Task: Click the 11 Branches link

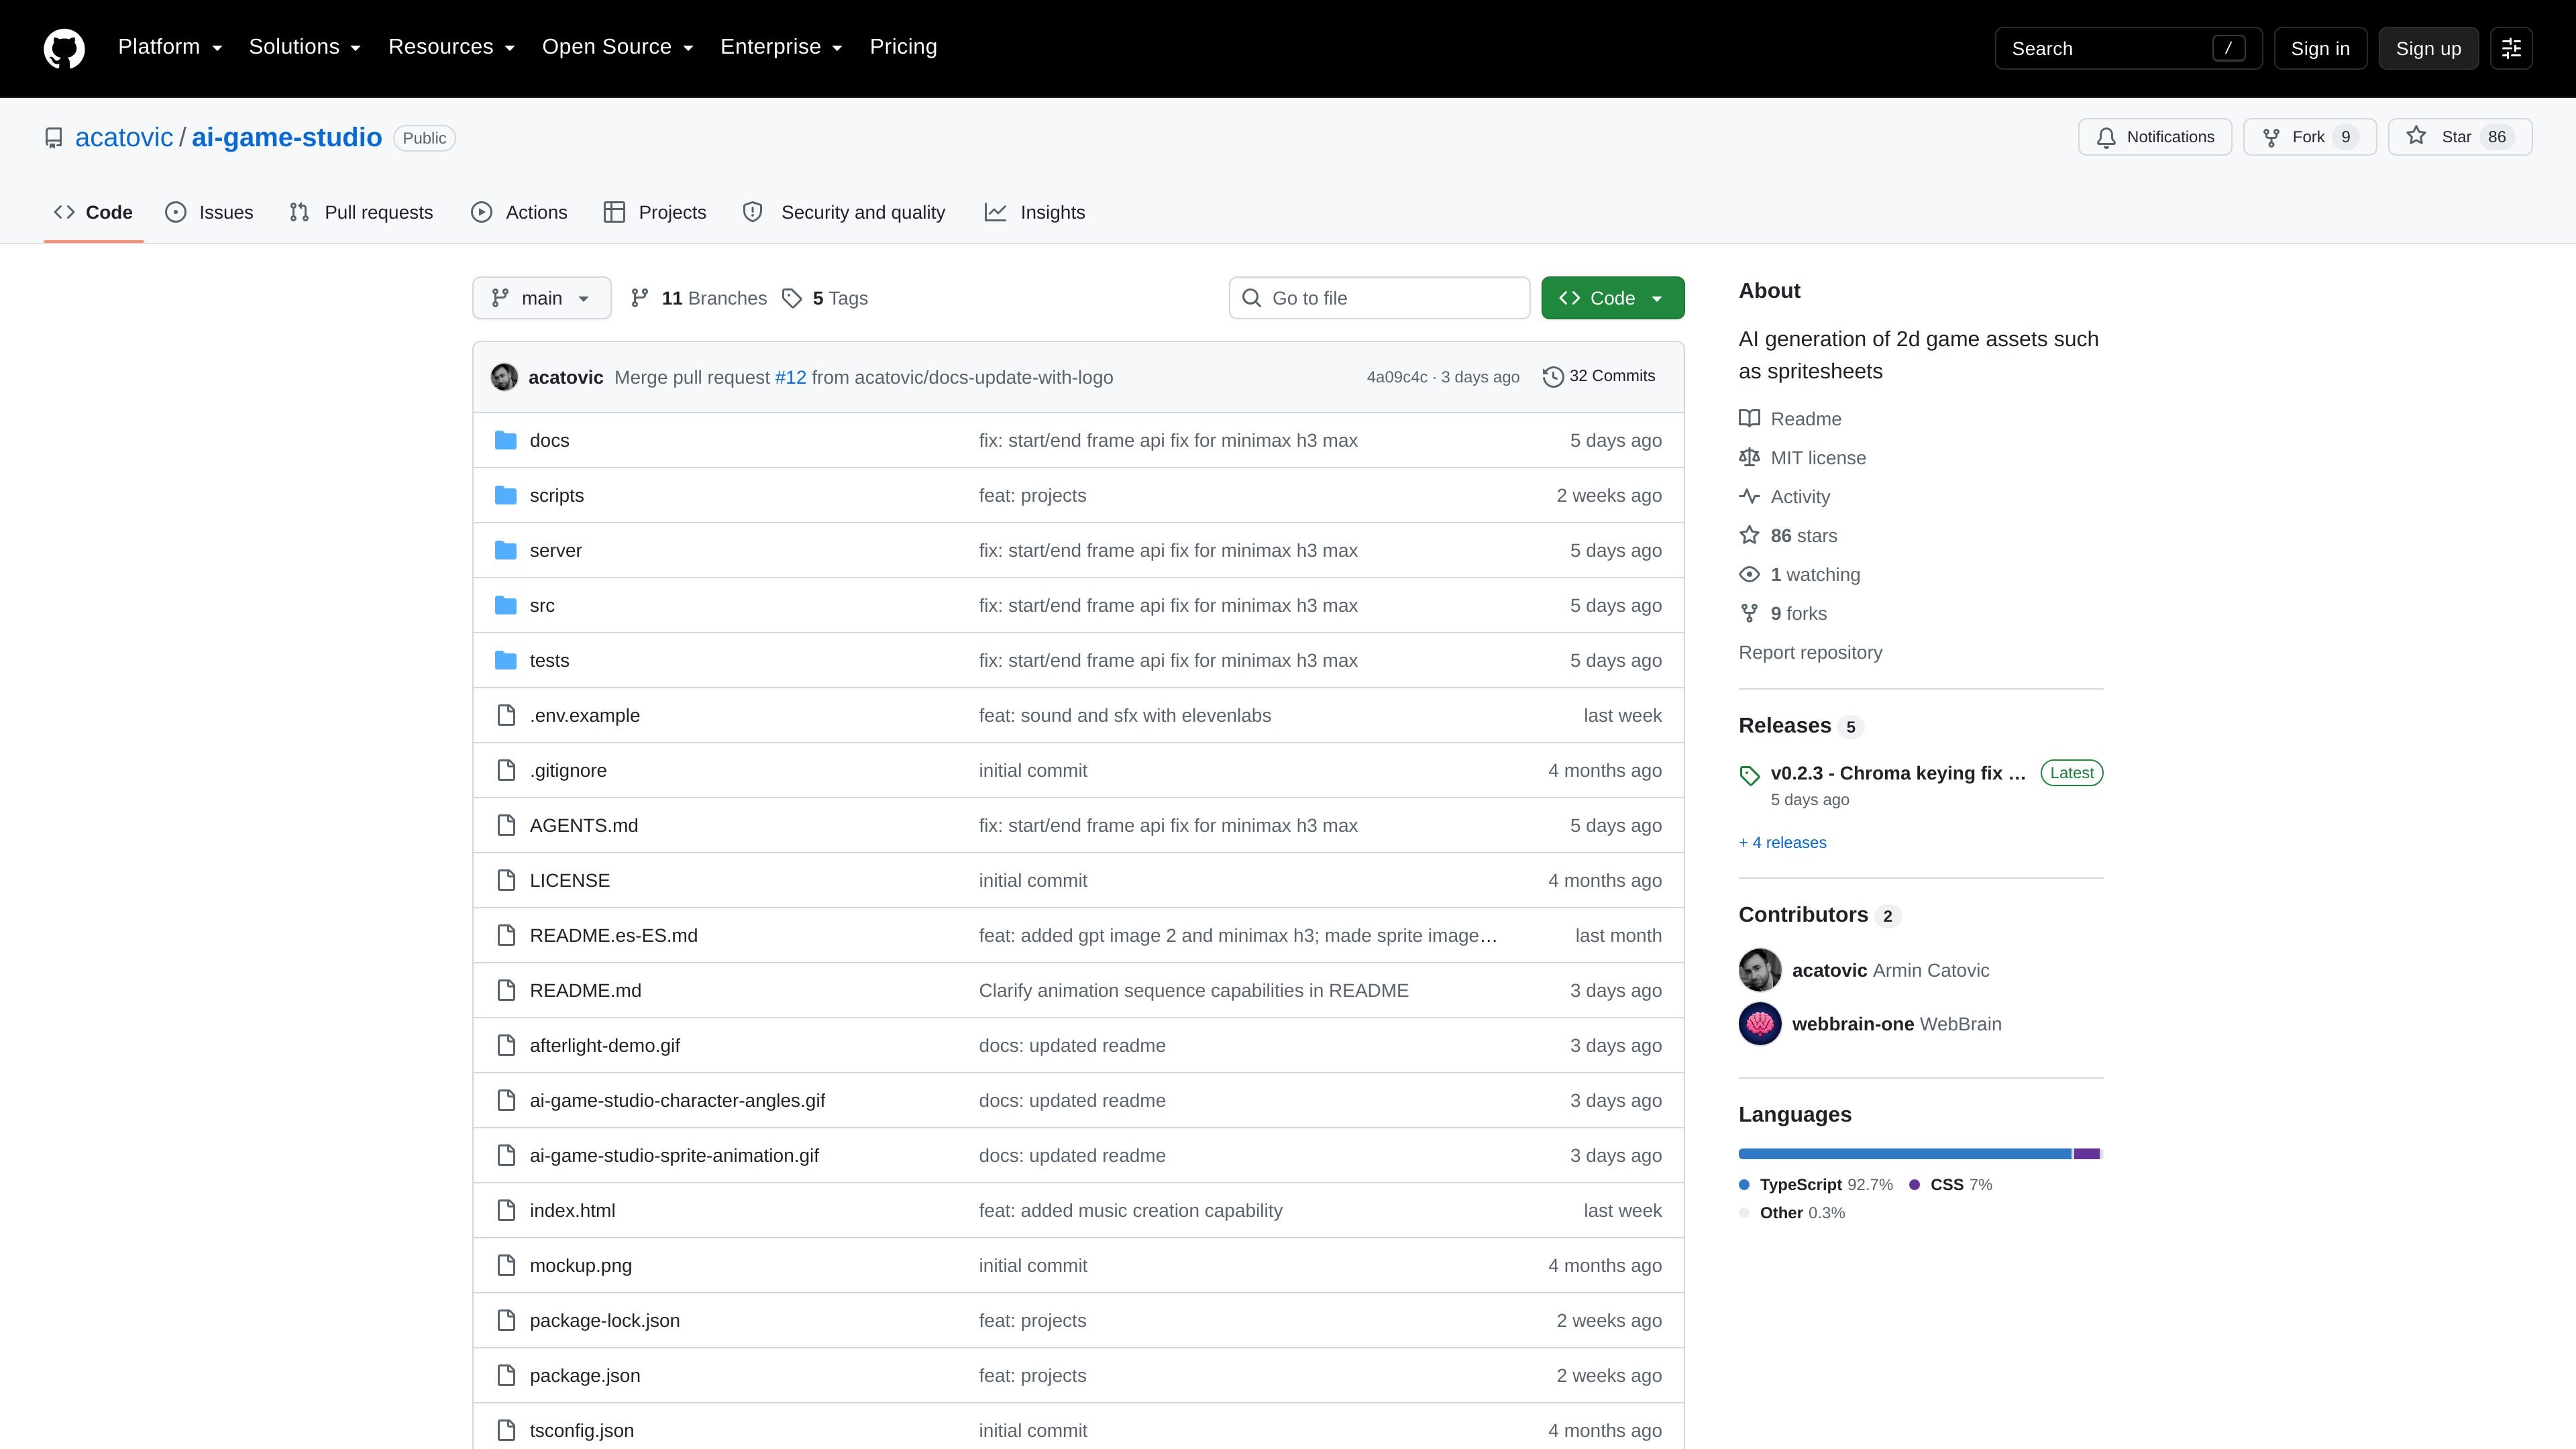Action: pos(699,298)
